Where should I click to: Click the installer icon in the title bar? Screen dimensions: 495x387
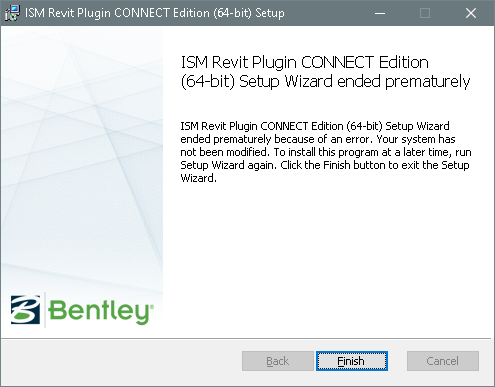12,13
